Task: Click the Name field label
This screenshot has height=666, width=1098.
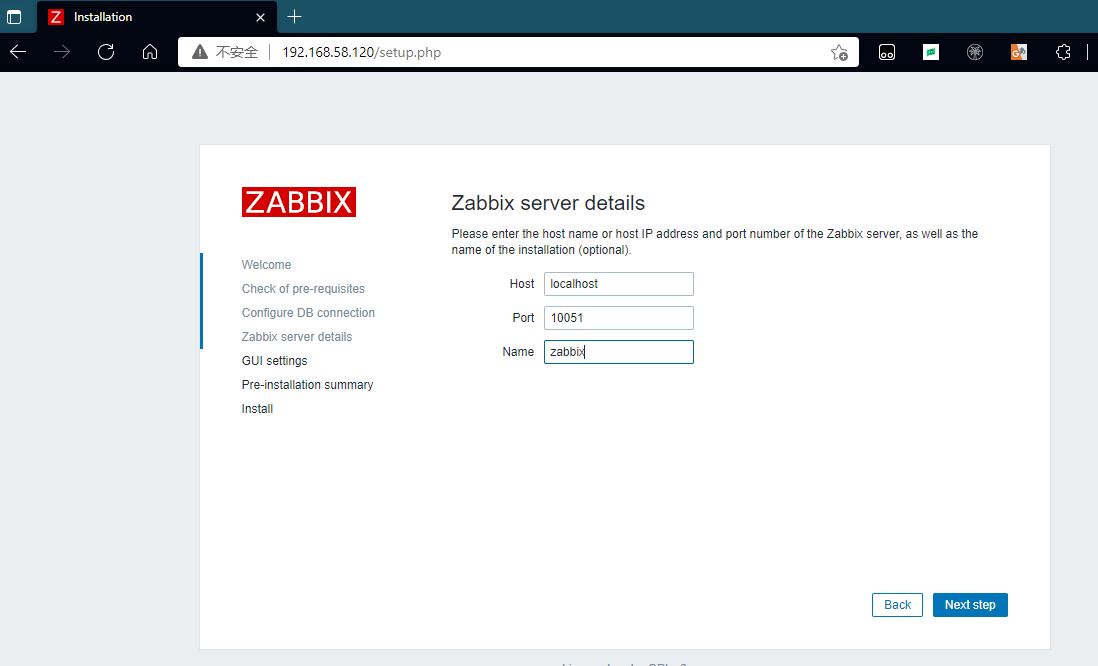Action: [x=518, y=352]
